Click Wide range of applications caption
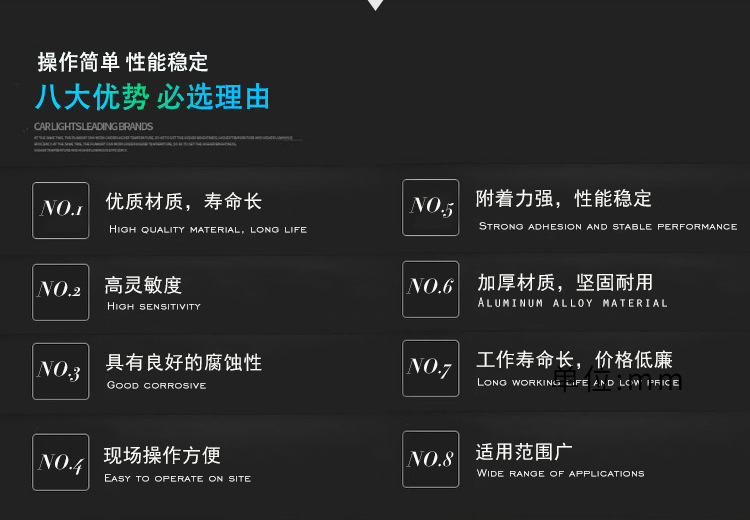 click(x=561, y=474)
